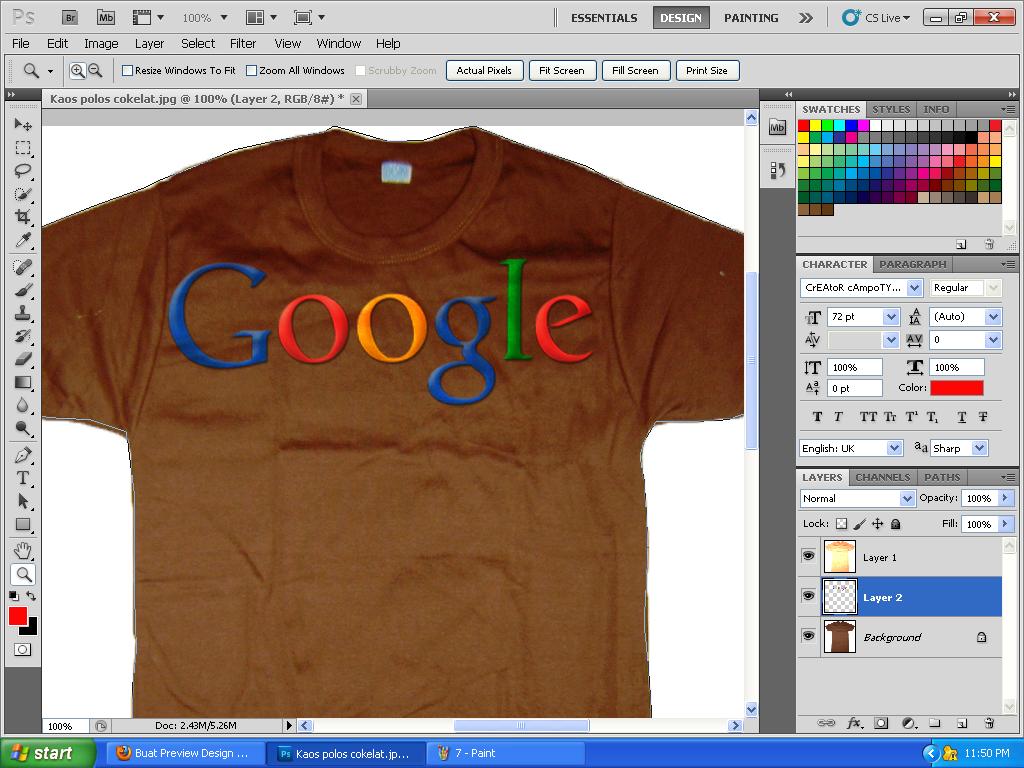Hide Background layer visibility eye
The width and height of the screenshot is (1024, 768).
coord(808,636)
